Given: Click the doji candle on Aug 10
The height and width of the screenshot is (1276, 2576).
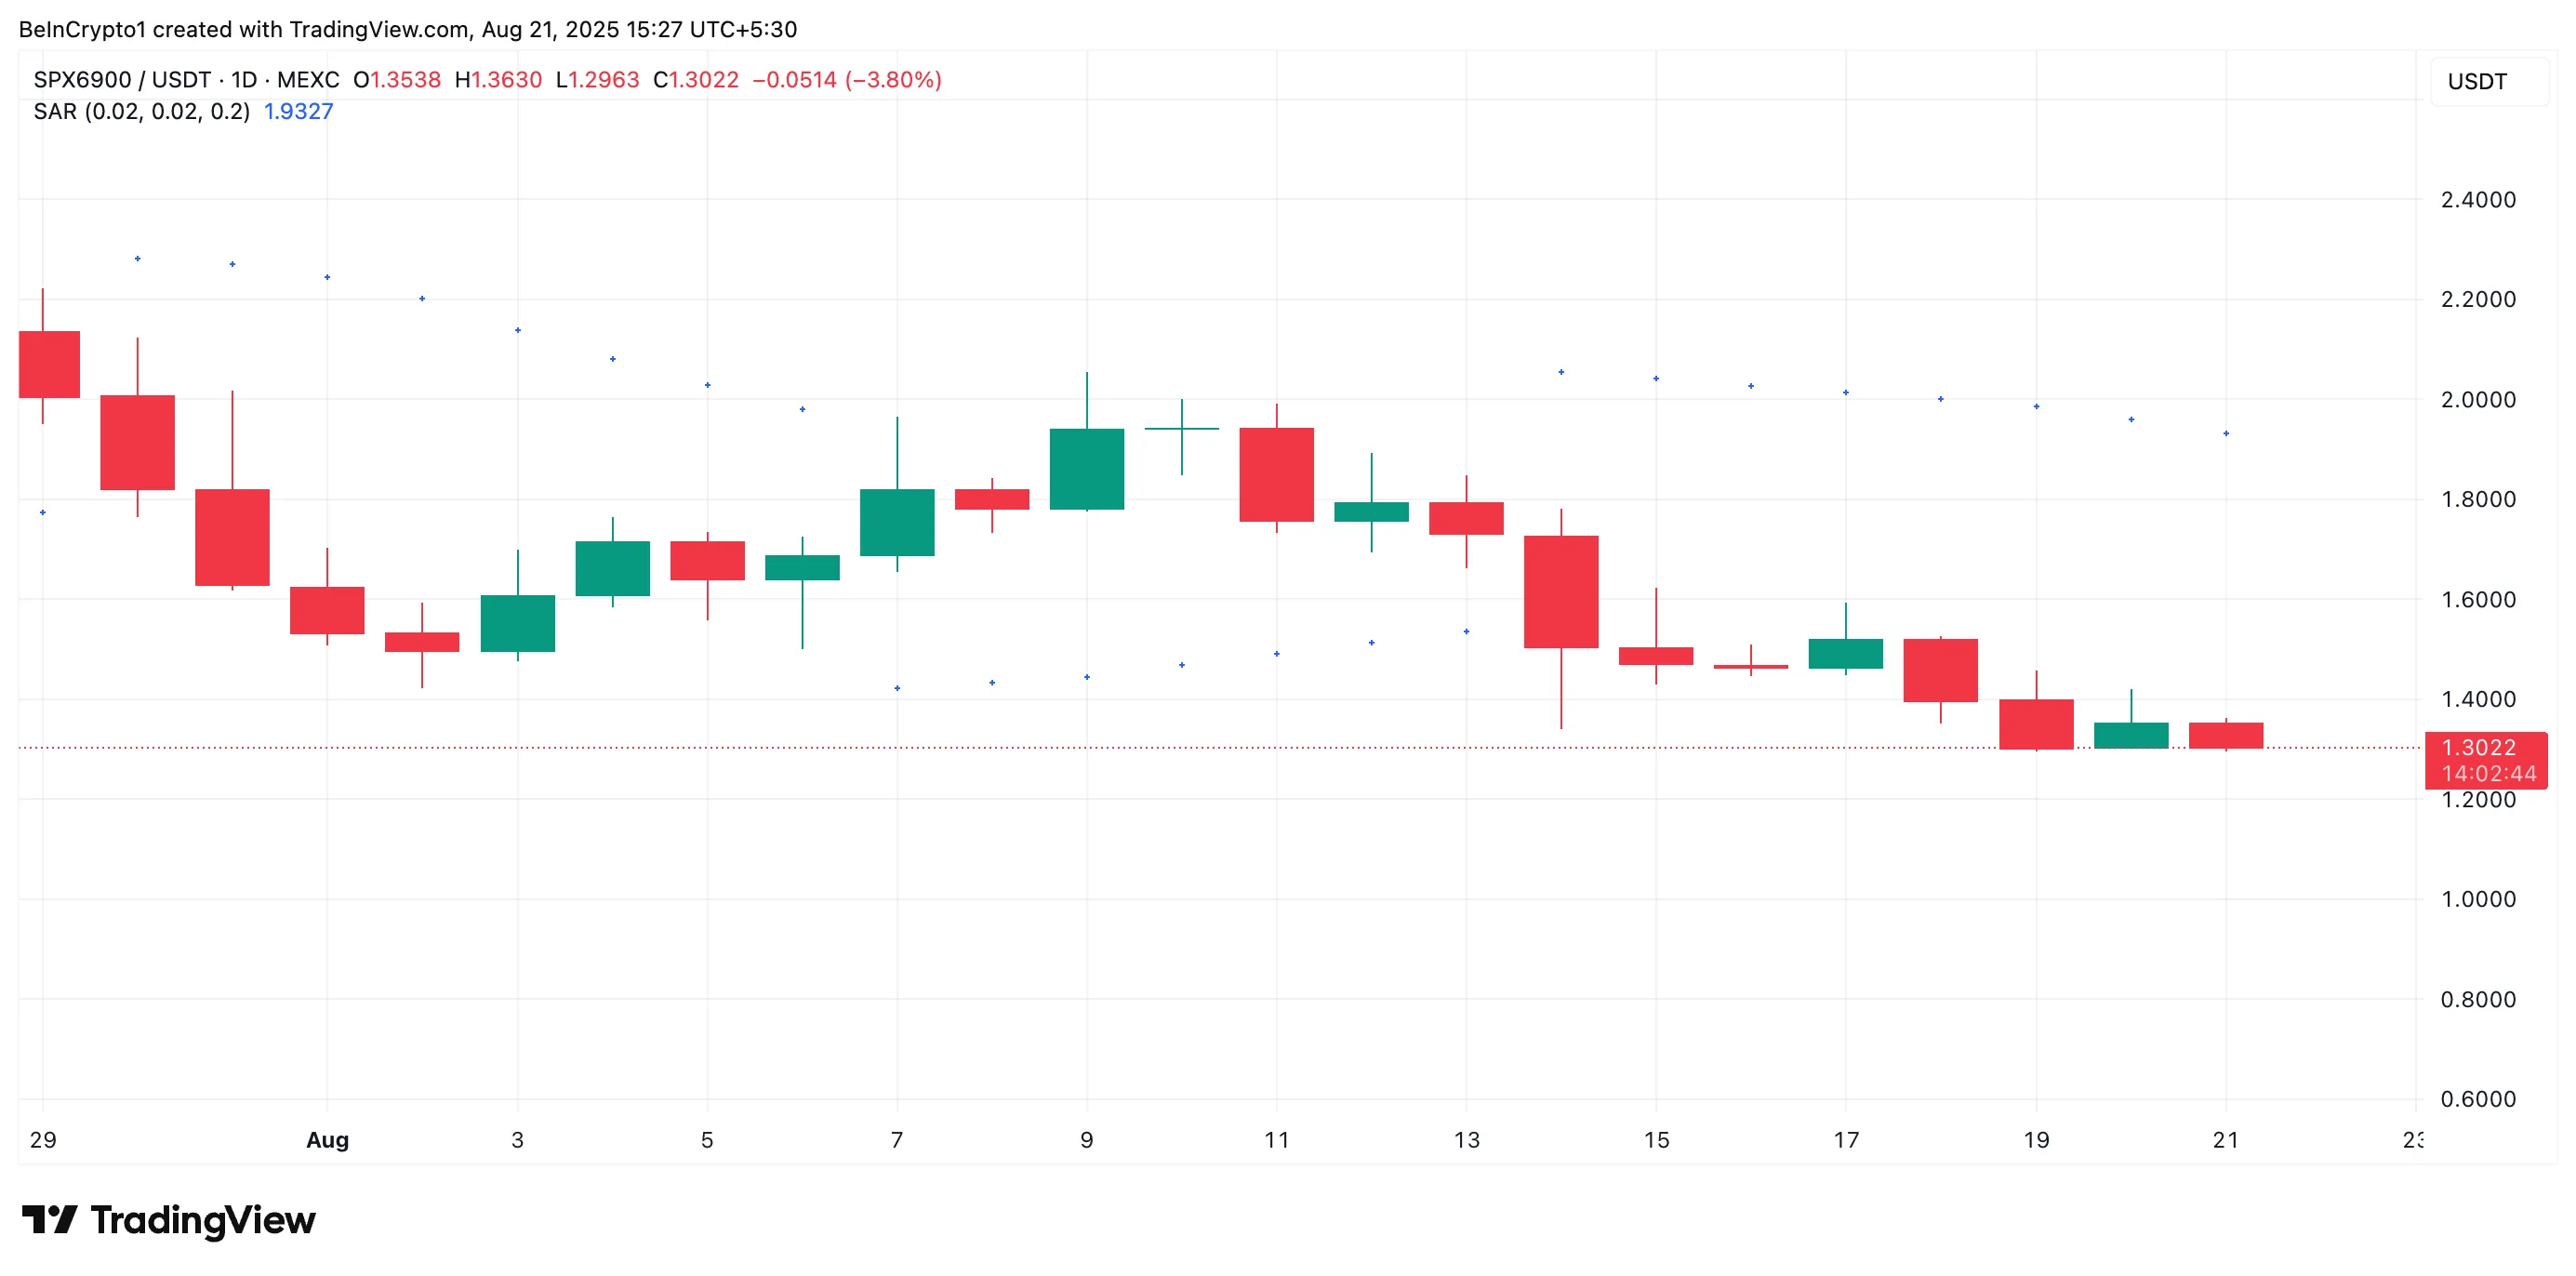Looking at the screenshot, I should point(1181,429).
